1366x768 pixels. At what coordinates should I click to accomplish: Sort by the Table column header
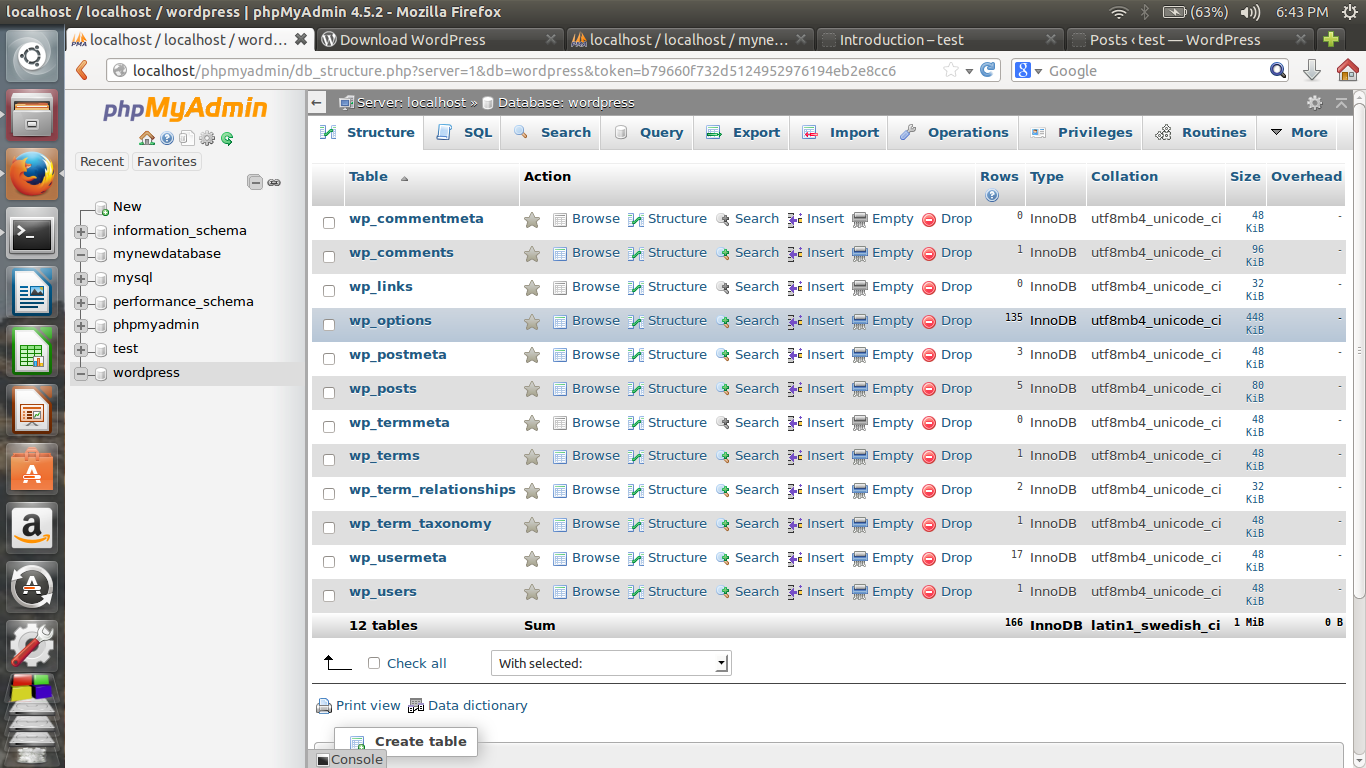click(368, 177)
